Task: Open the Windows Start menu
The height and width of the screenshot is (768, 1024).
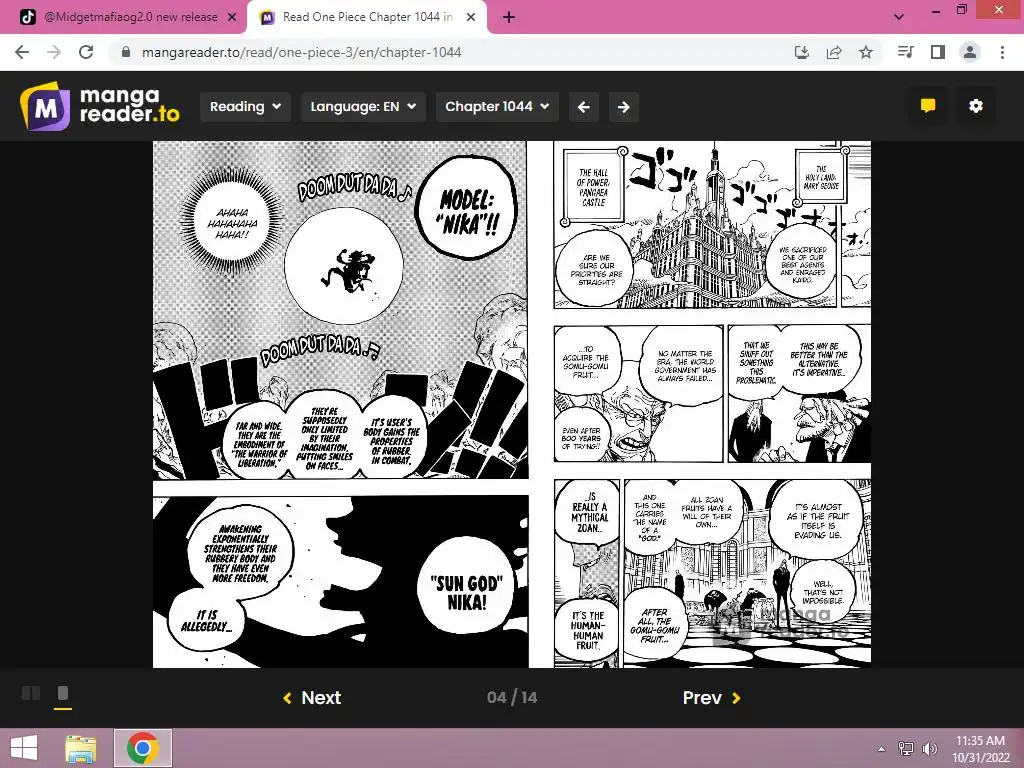Action: click(x=24, y=748)
